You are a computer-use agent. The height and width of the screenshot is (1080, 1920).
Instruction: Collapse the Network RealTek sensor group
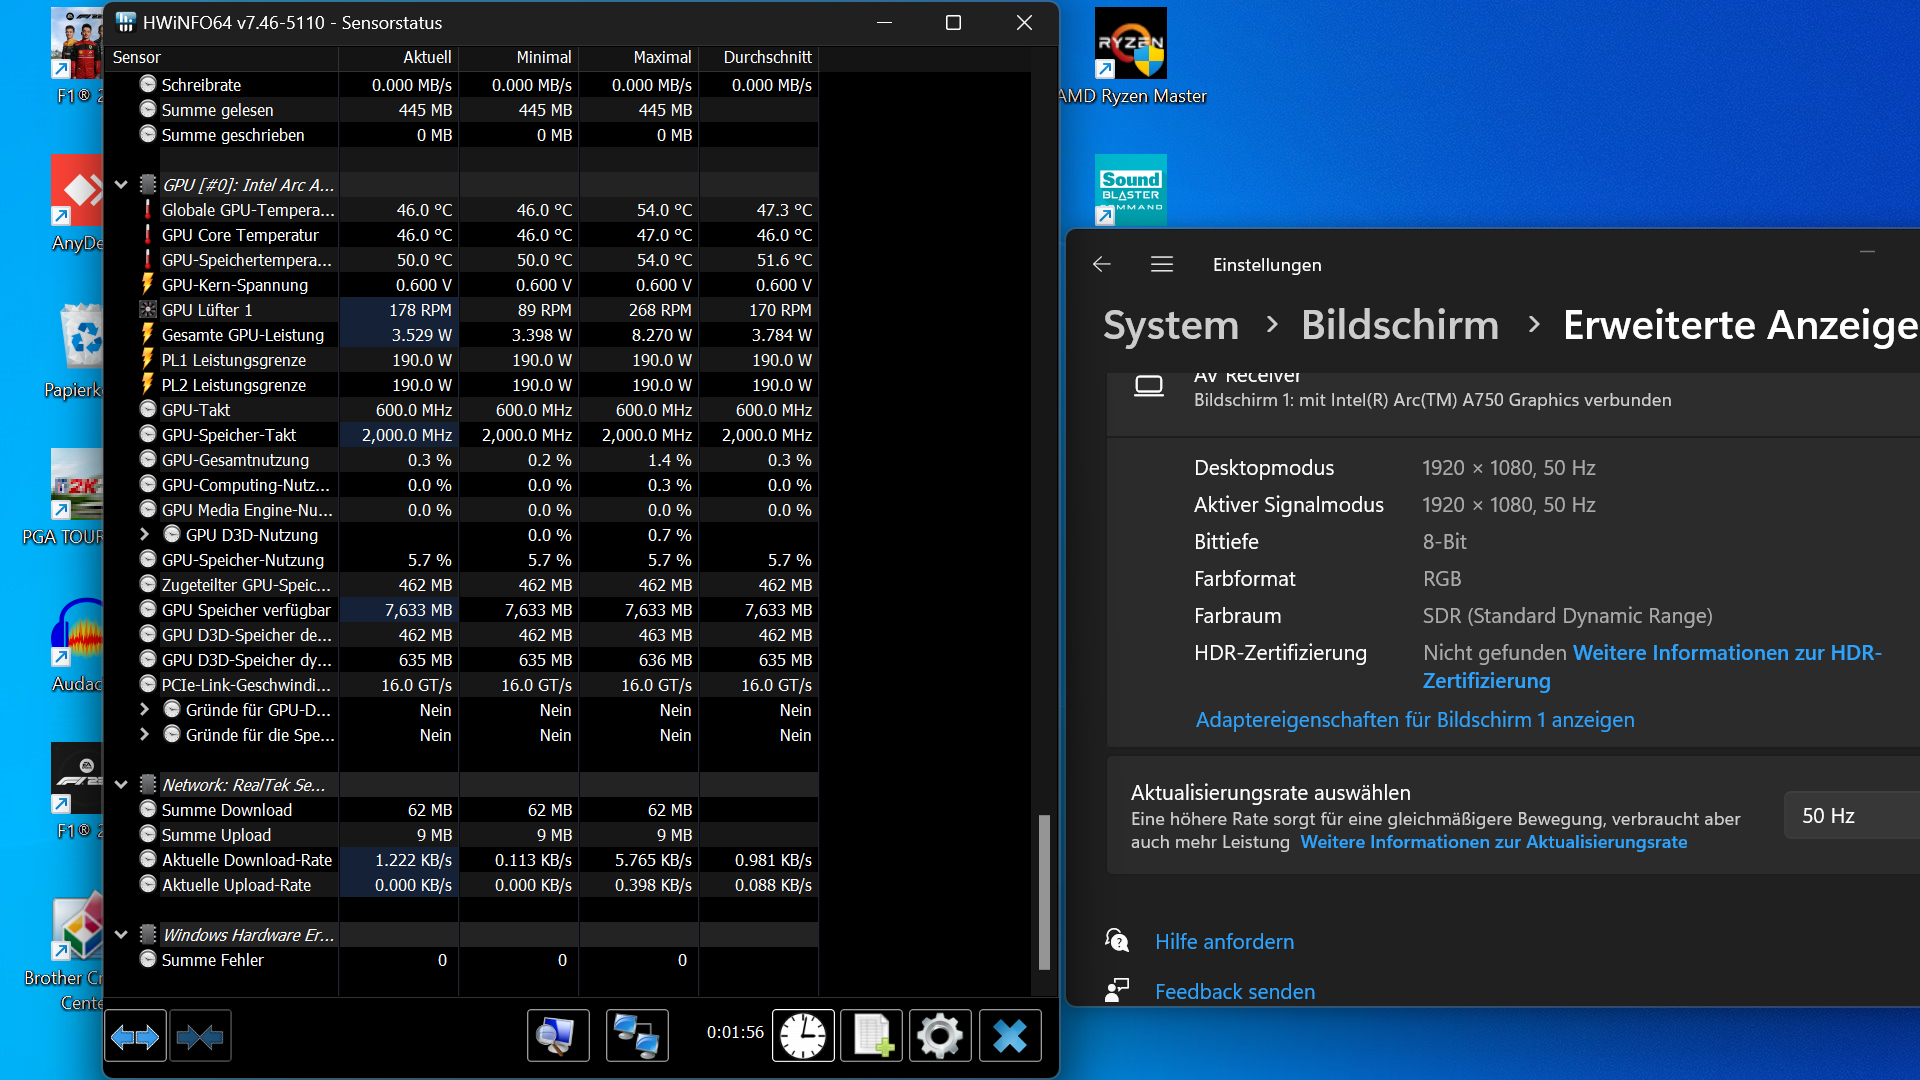click(121, 785)
